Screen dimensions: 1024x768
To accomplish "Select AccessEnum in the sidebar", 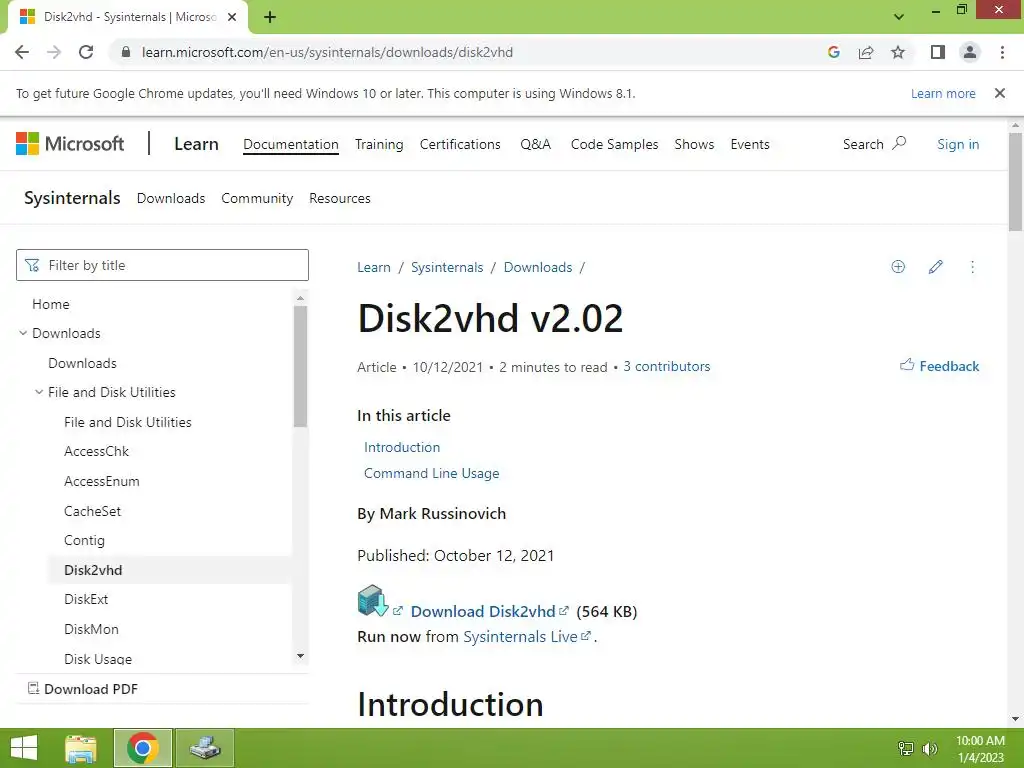I will (101, 481).
